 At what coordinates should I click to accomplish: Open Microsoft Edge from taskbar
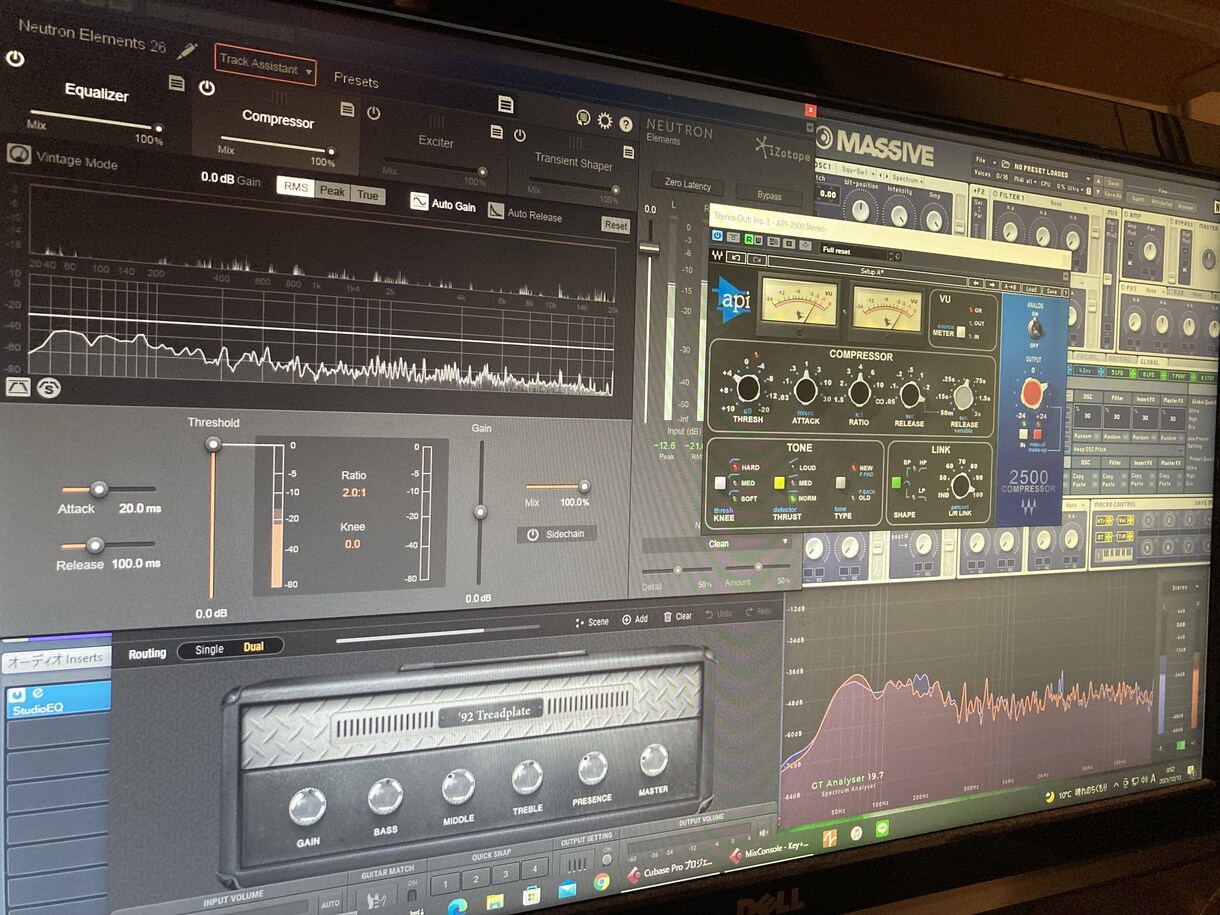click(x=458, y=907)
